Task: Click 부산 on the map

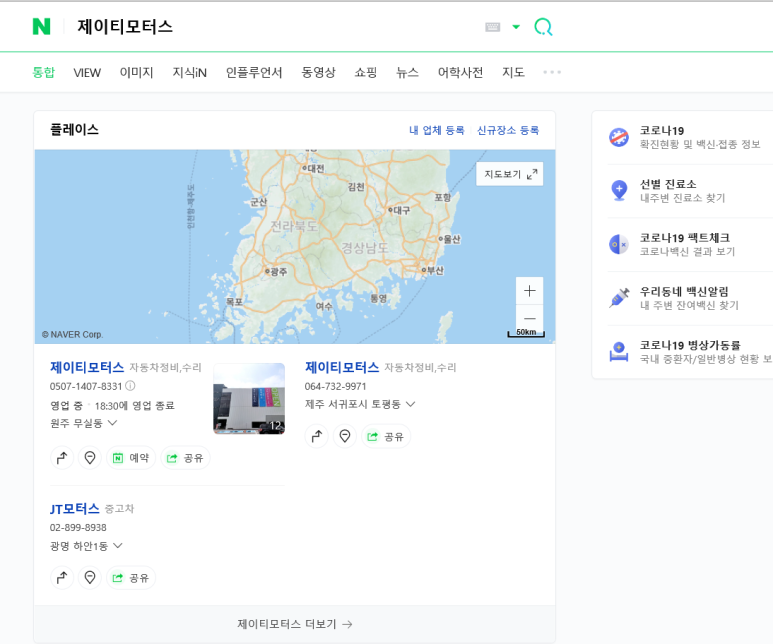Action: click(x=433, y=270)
